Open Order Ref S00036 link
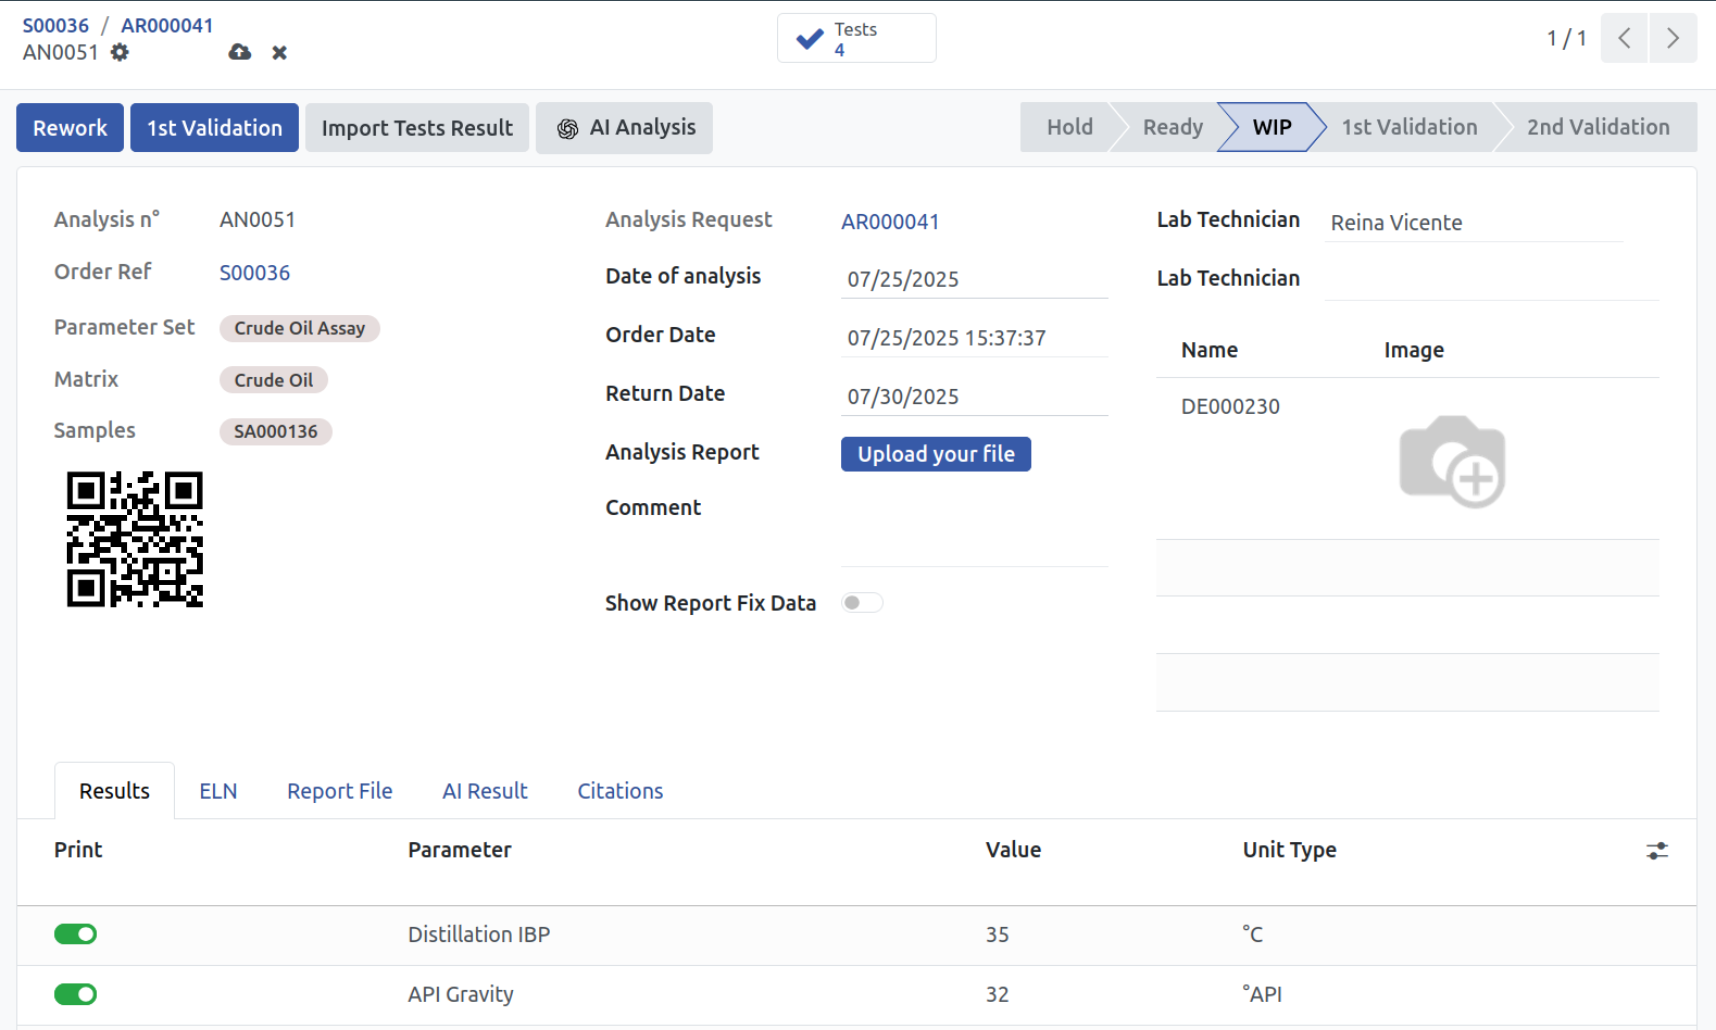 (x=255, y=273)
